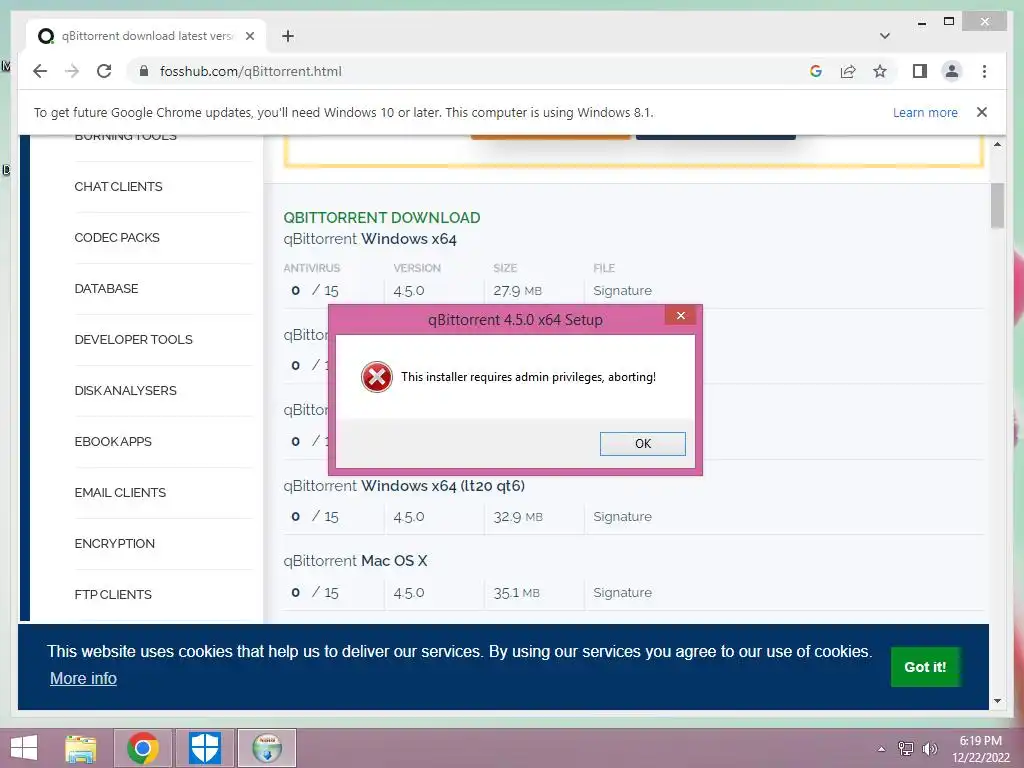The width and height of the screenshot is (1024, 768).
Task: Click OK in the Setup dialog
Action: (643, 443)
